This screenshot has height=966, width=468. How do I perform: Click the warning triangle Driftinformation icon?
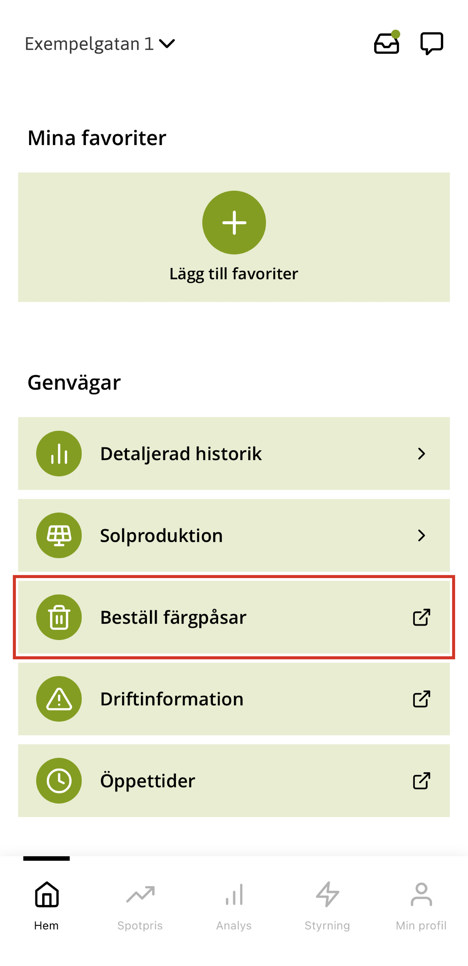(x=59, y=699)
